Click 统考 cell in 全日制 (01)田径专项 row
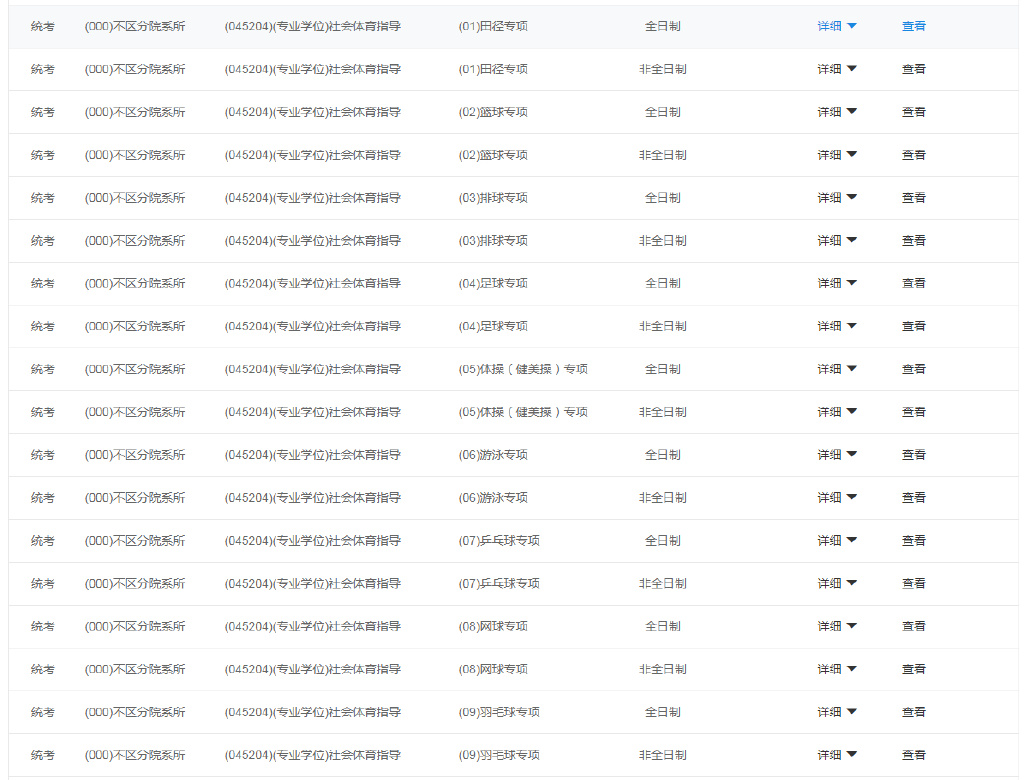The width and height of the screenshot is (1024, 780). pos(42,26)
